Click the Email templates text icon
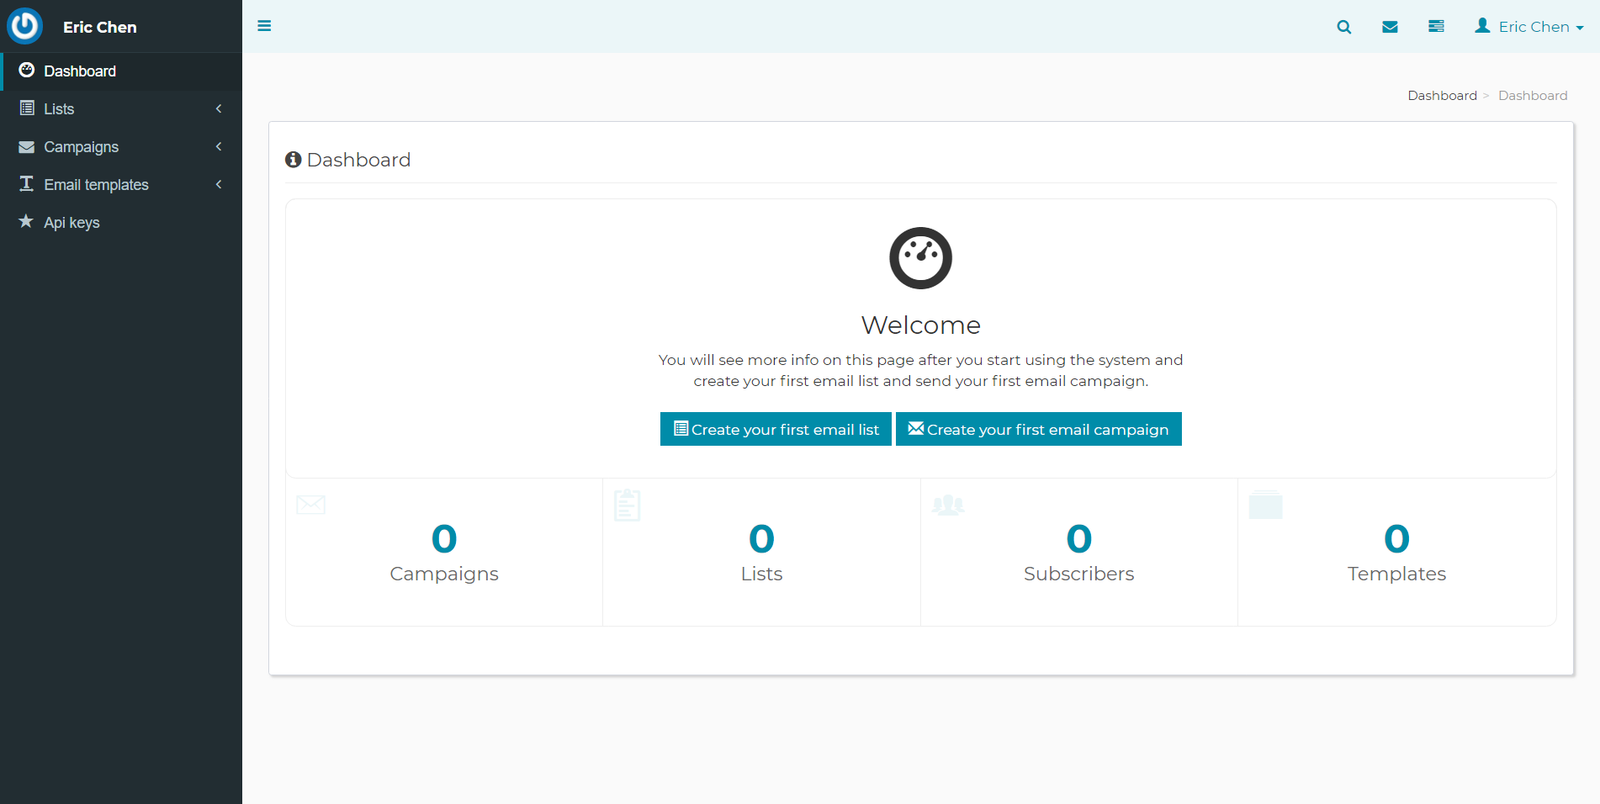This screenshot has height=804, width=1600. click(x=27, y=184)
